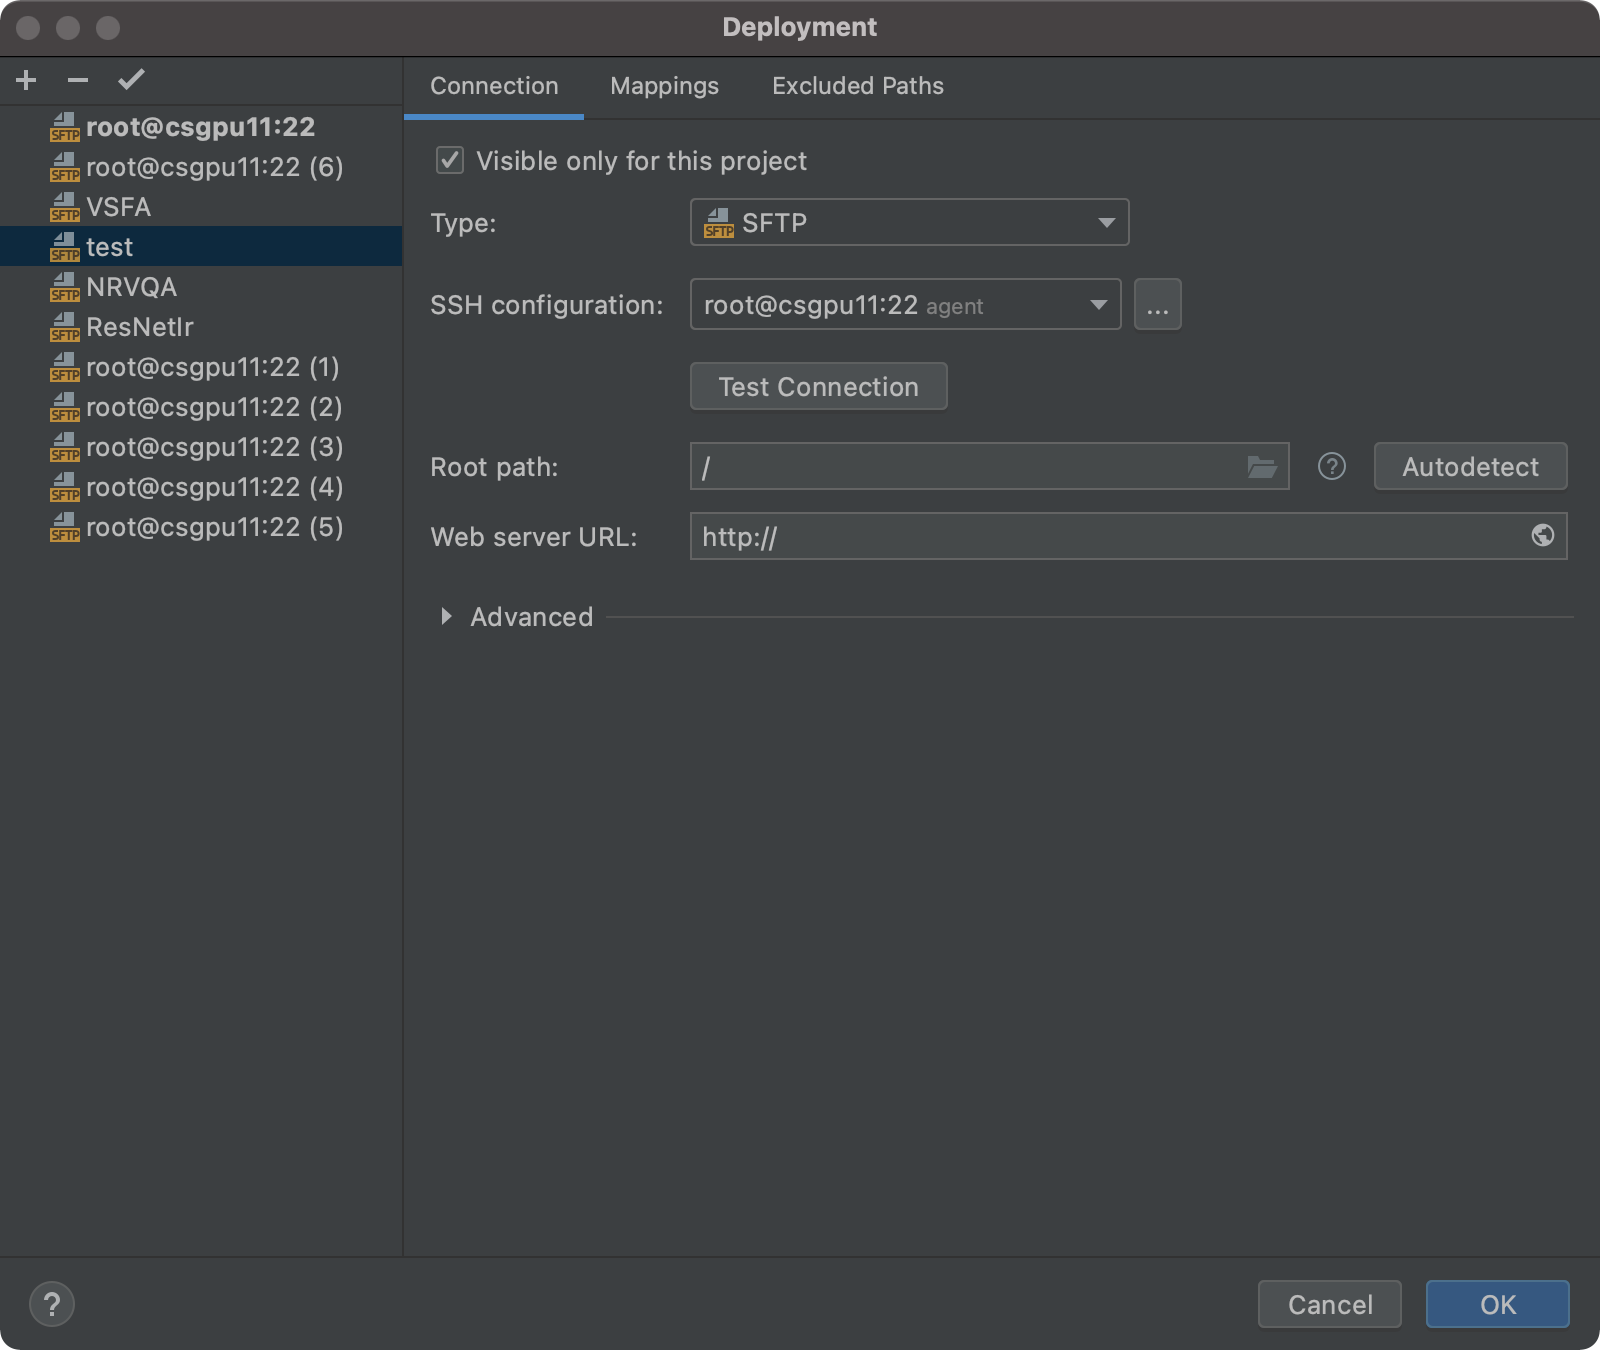Open SSH configuration dropdown
This screenshot has height=1350, width=1600.
(906, 304)
